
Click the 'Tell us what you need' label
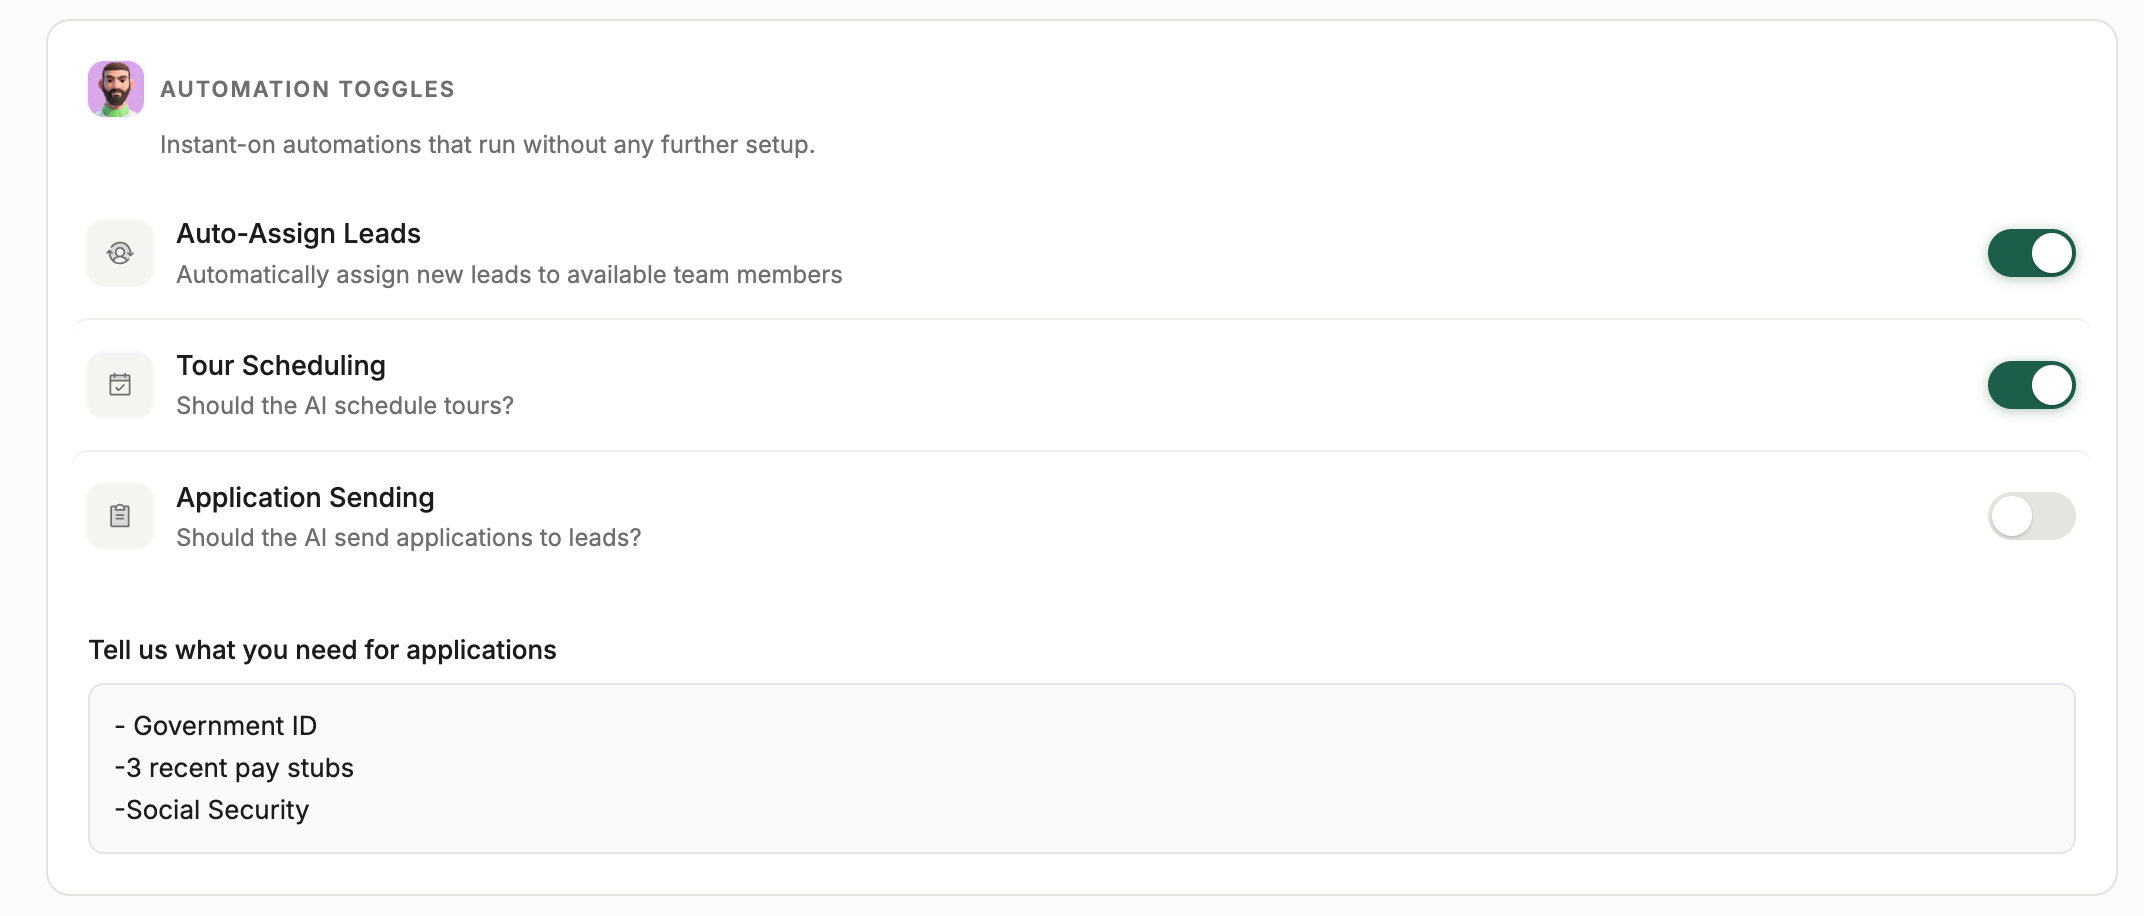(322, 650)
